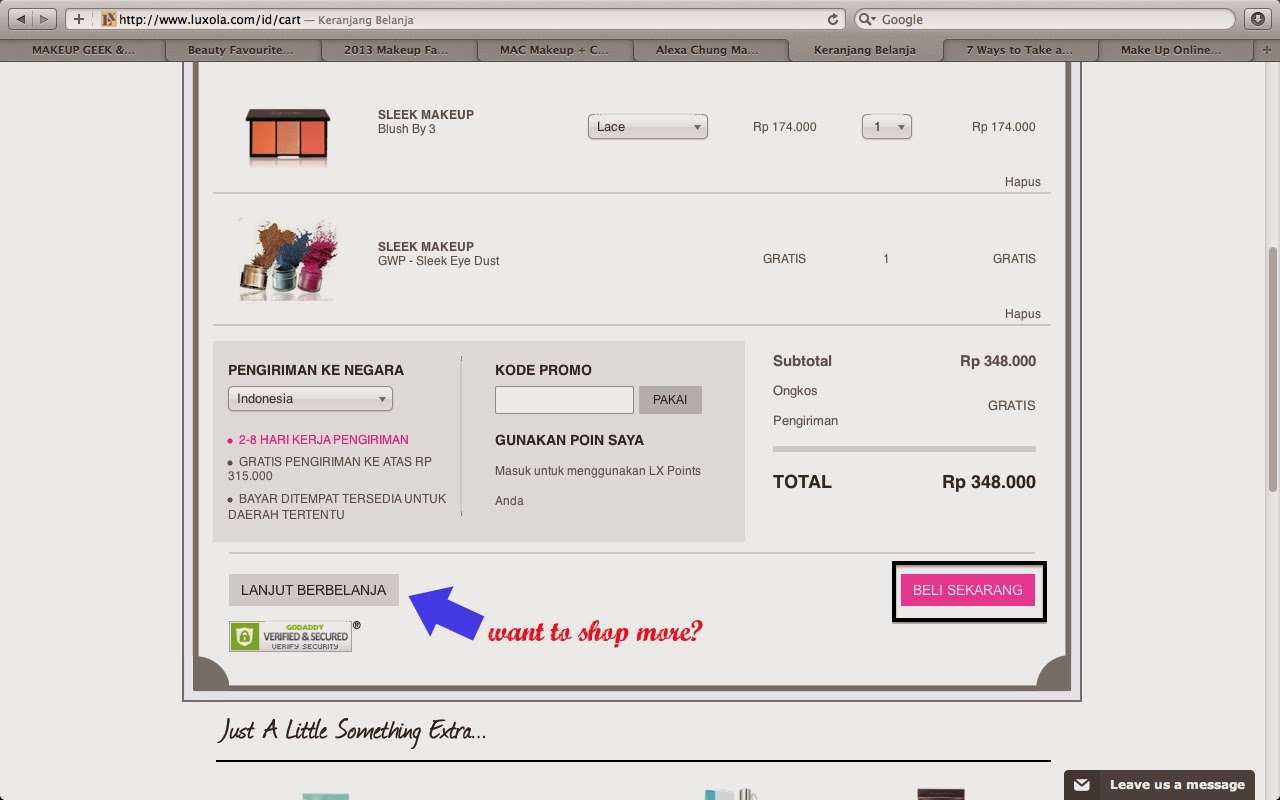Reload the page with the refresh icon
This screenshot has width=1280, height=800.
(x=832, y=19)
